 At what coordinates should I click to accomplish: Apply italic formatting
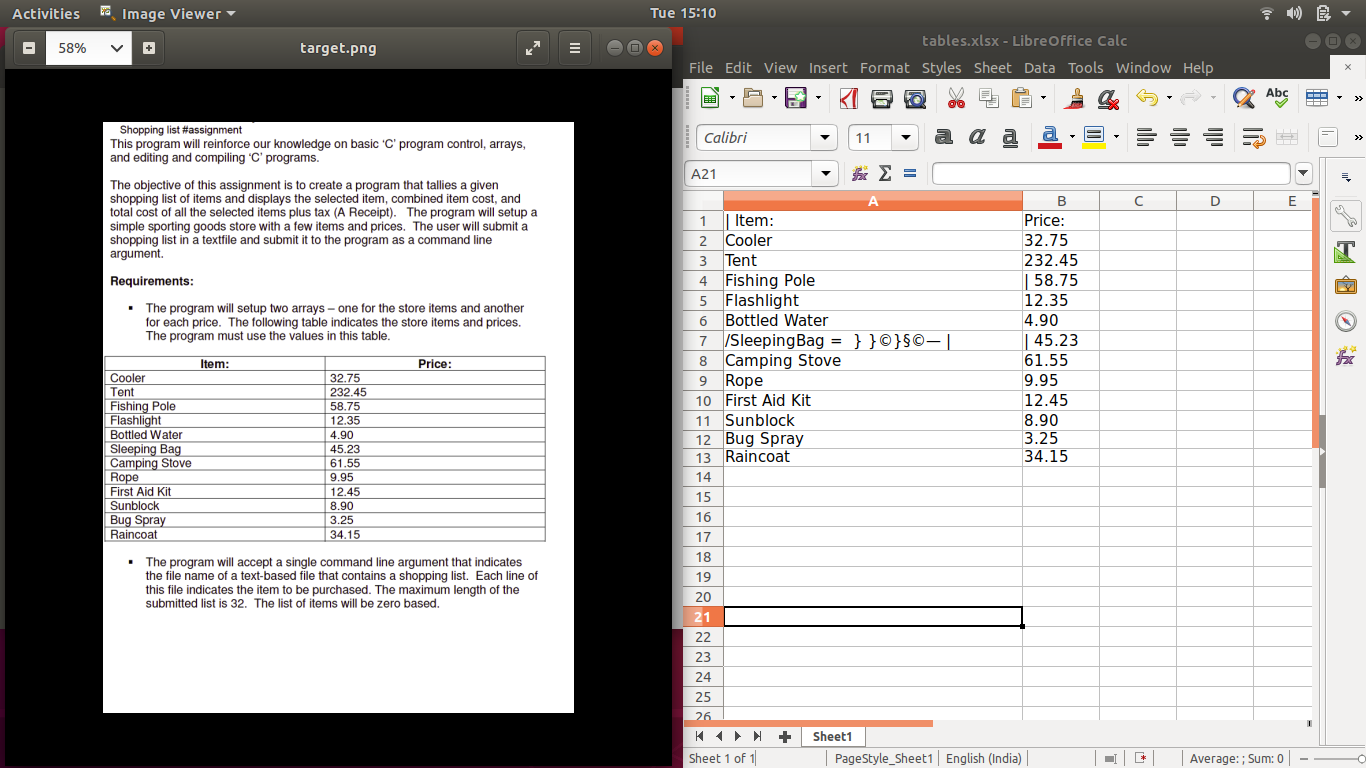point(977,138)
